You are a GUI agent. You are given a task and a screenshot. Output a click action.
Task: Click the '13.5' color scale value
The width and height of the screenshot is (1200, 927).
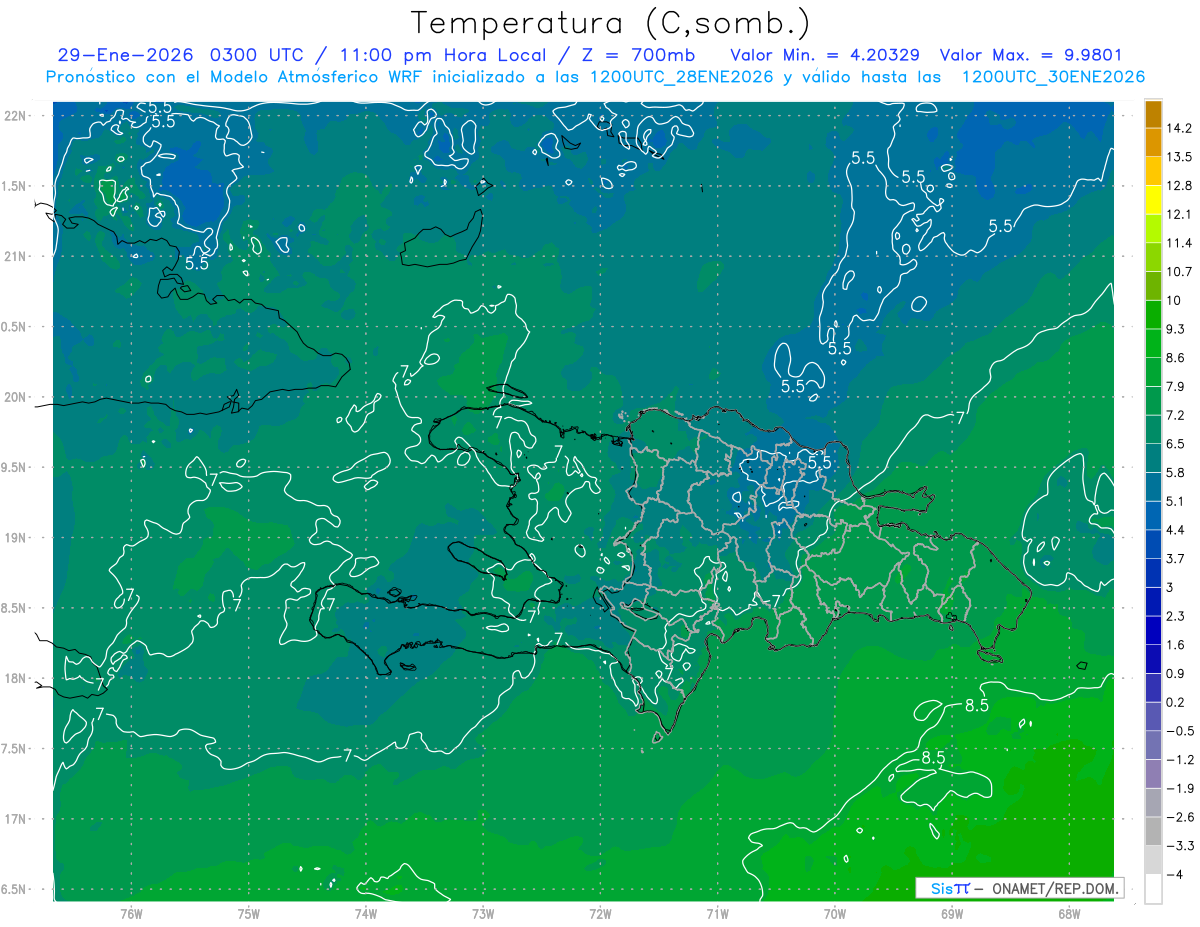[x=1179, y=157]
